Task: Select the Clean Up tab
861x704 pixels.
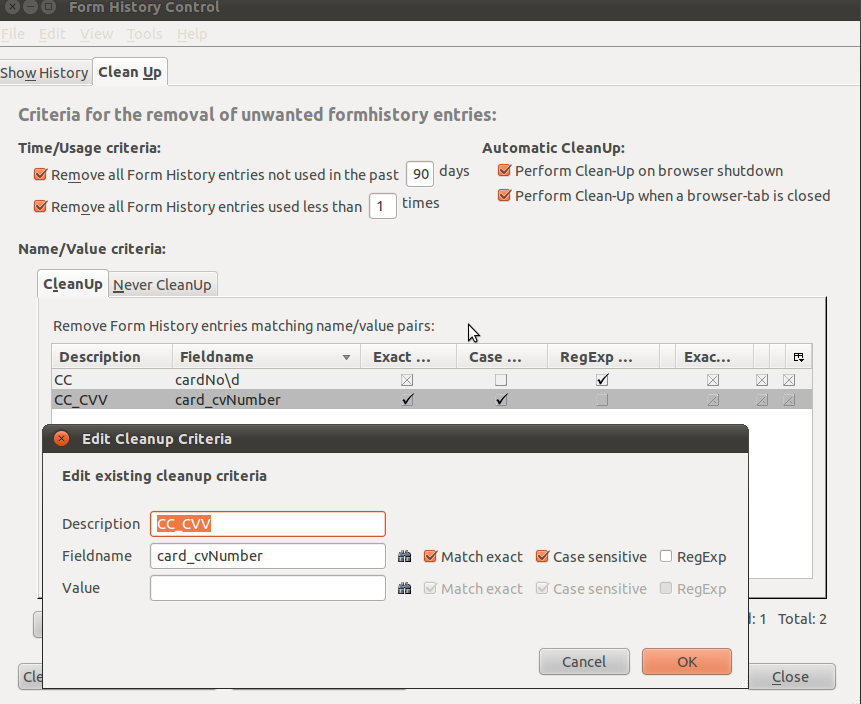Action: click(x=130, y=72)
